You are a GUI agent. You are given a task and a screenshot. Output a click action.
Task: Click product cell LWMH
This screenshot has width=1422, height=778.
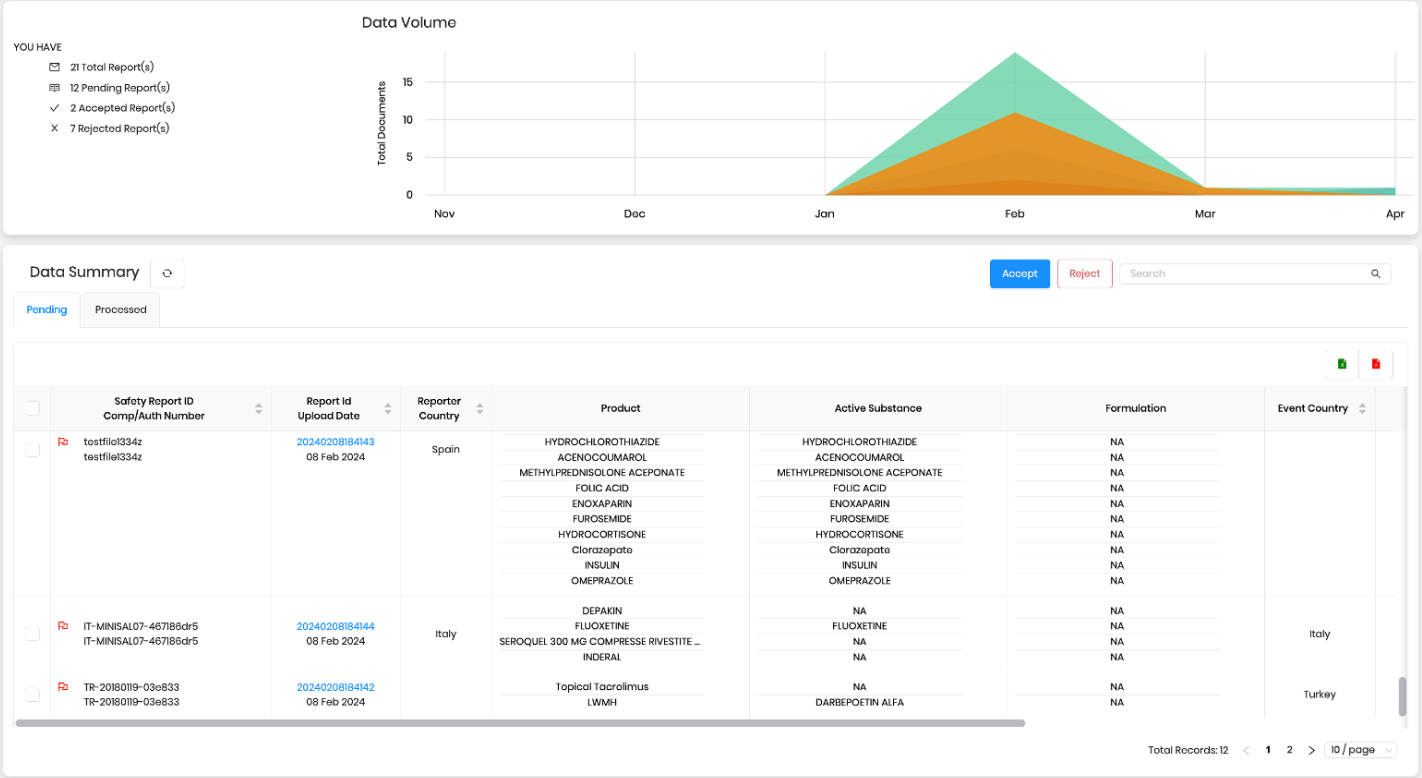click(602, 703)
